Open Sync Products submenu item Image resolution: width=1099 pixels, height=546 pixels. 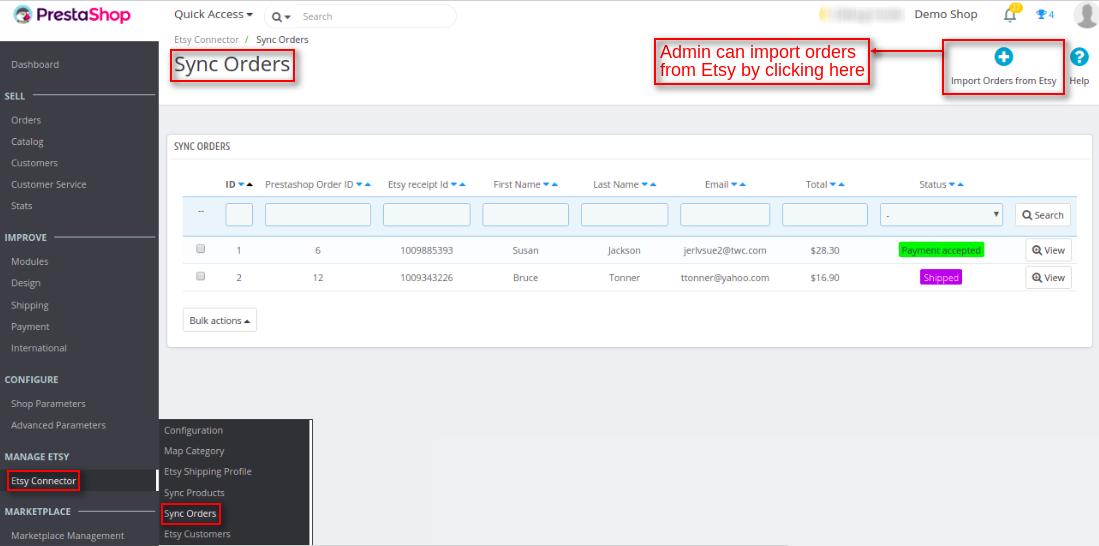(194, 493)
